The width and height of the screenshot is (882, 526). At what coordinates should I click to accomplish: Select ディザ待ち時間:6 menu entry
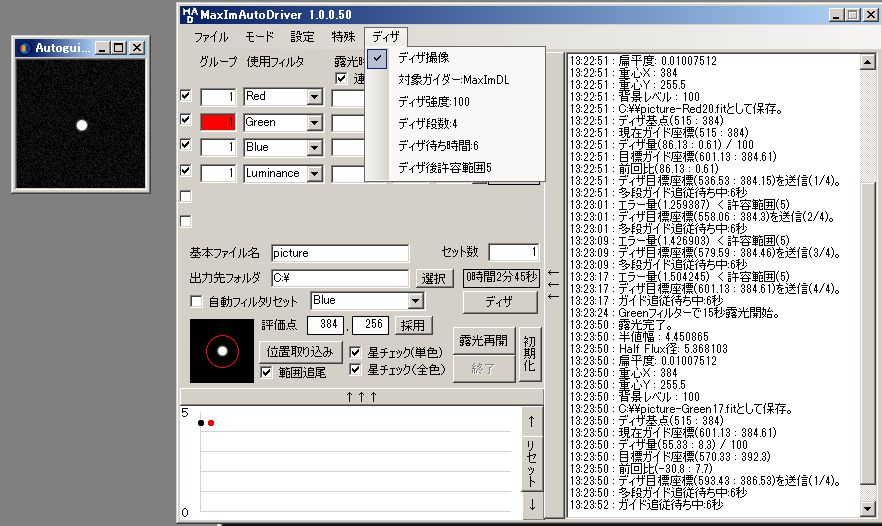click(454, 146)
